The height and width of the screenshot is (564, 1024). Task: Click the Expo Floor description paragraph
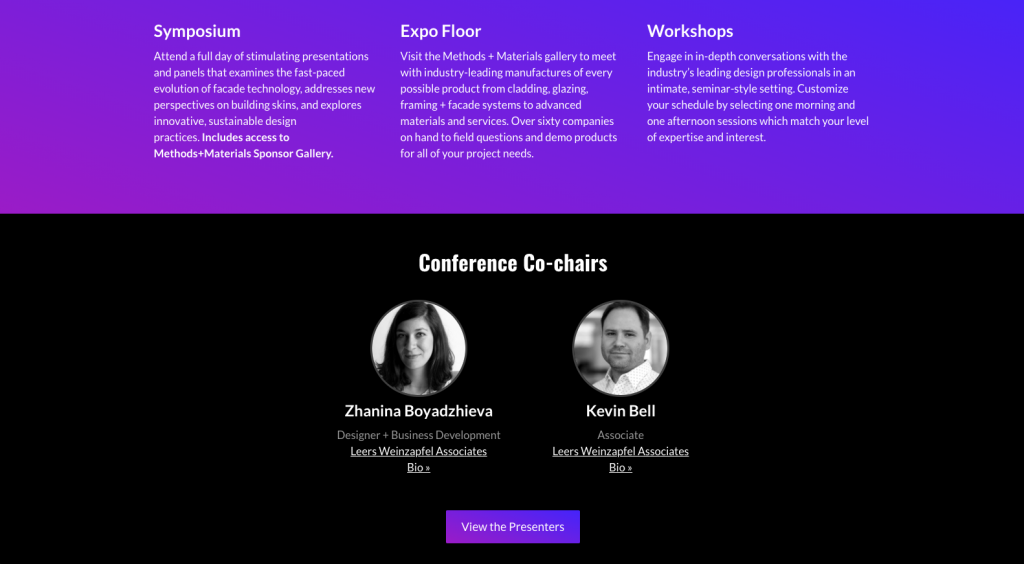[509, 104]
